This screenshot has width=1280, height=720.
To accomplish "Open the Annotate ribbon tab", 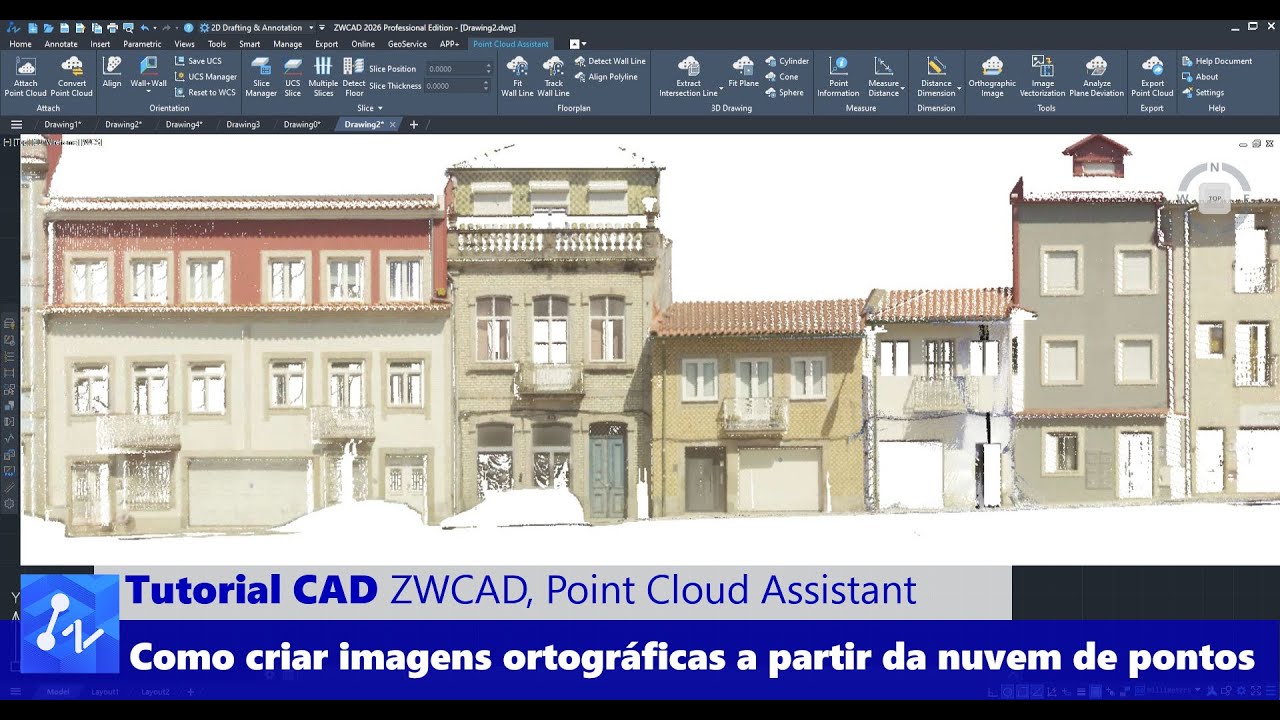I will 61,44.
